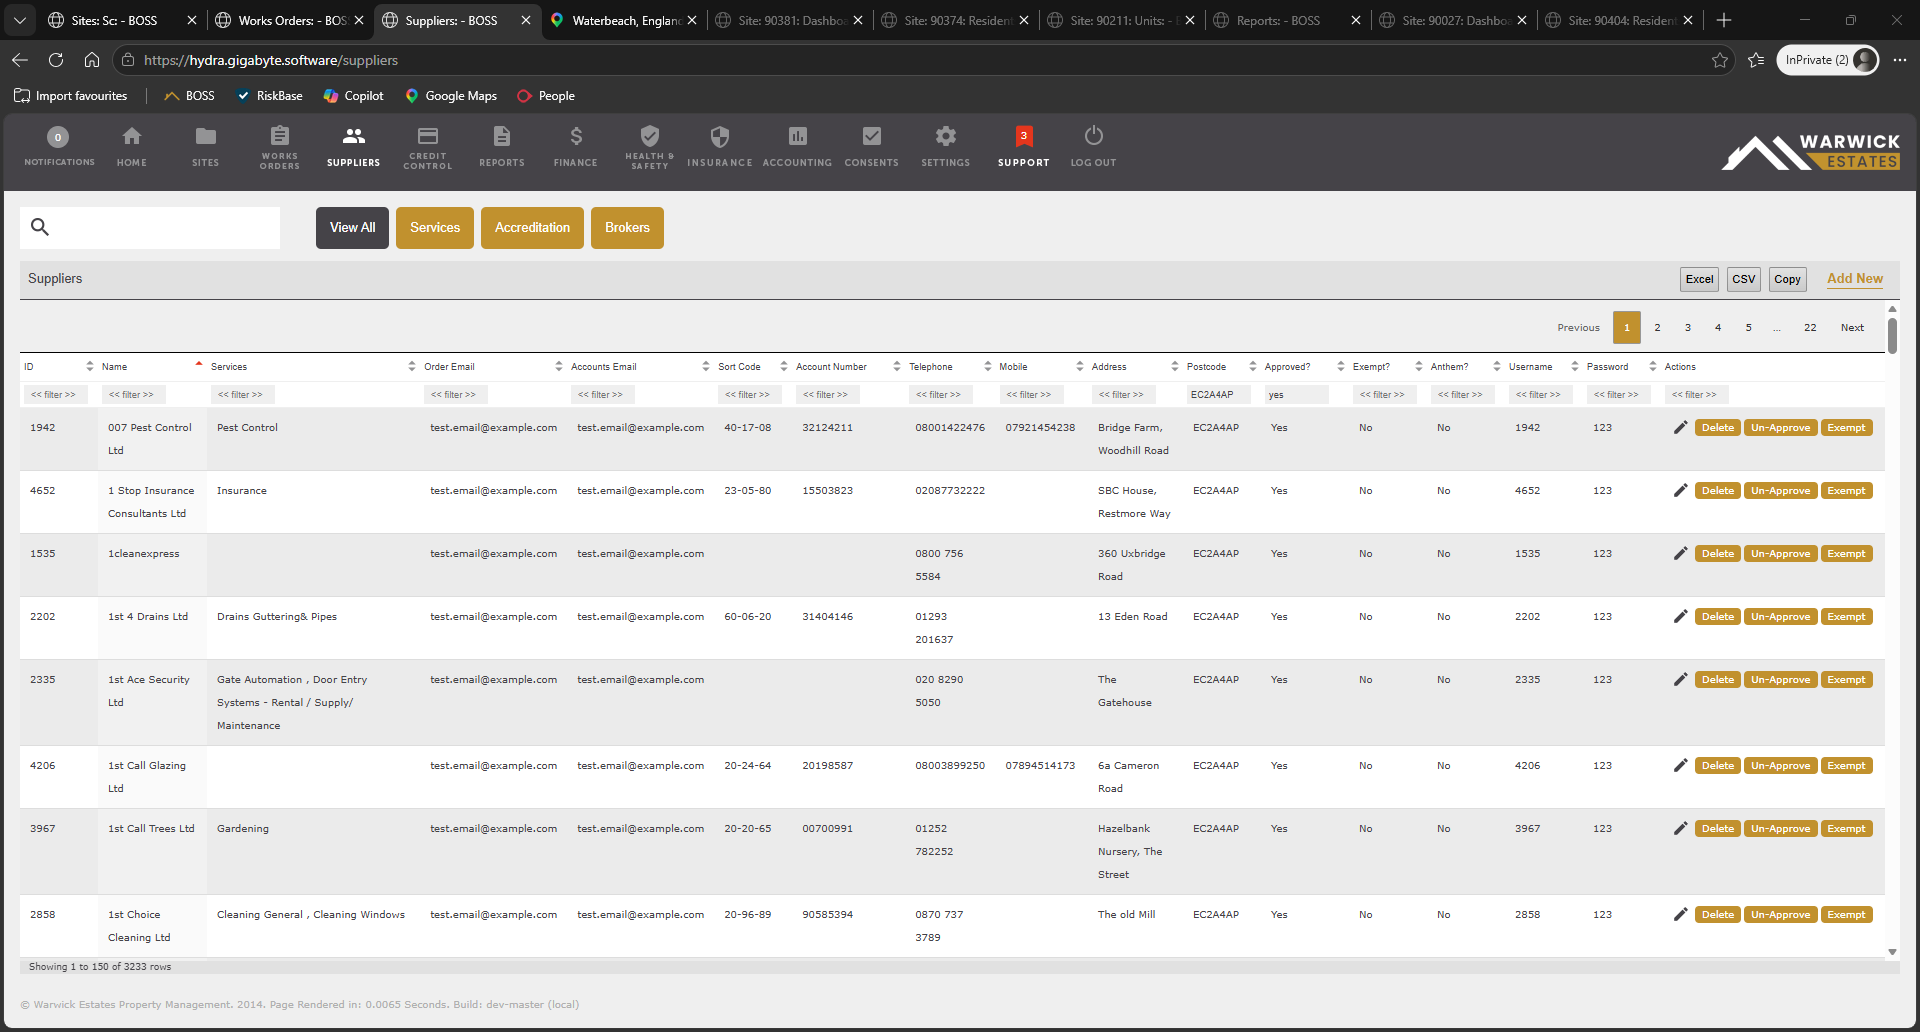Edit 1st 4 Drains Ltd pencil icon
The width and height of the screenshot is (1920, 1032).
(x=1681, y=616)
